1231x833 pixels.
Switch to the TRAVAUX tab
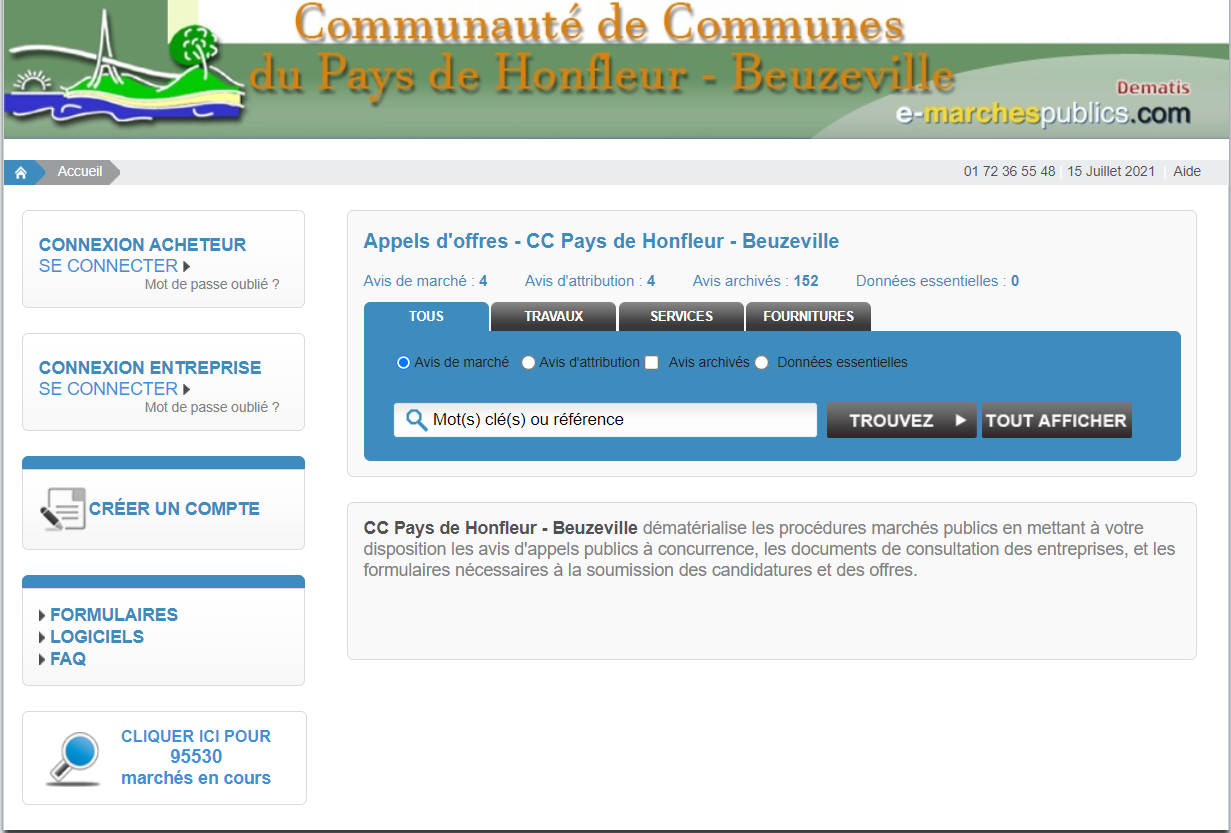tap(553, 316)
